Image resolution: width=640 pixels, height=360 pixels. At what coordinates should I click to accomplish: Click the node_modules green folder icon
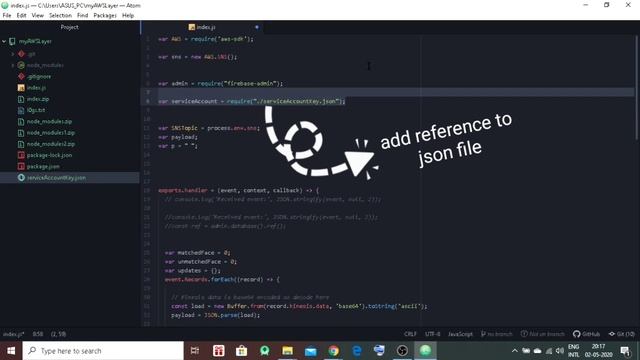click(x=21, y=65)
